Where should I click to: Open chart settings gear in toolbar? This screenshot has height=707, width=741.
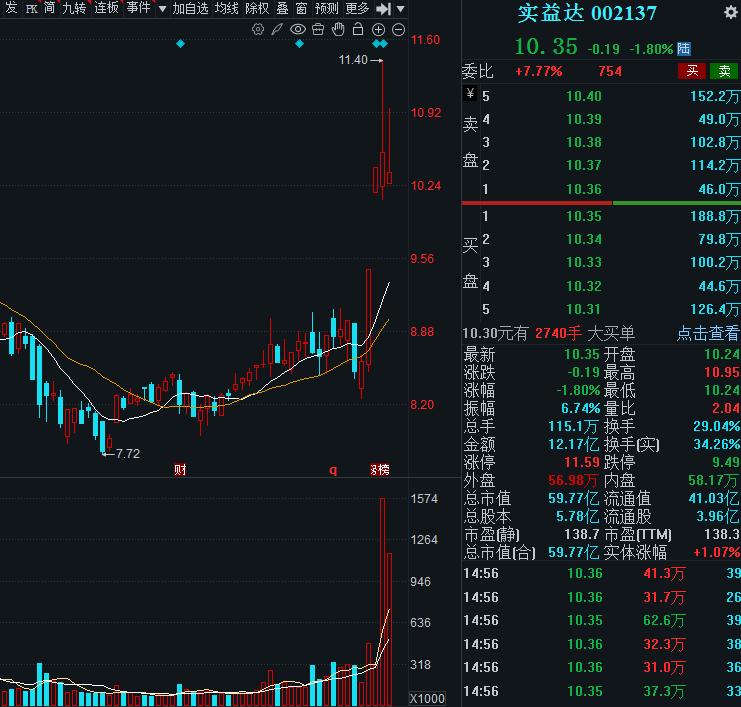[x=258, y=29]
